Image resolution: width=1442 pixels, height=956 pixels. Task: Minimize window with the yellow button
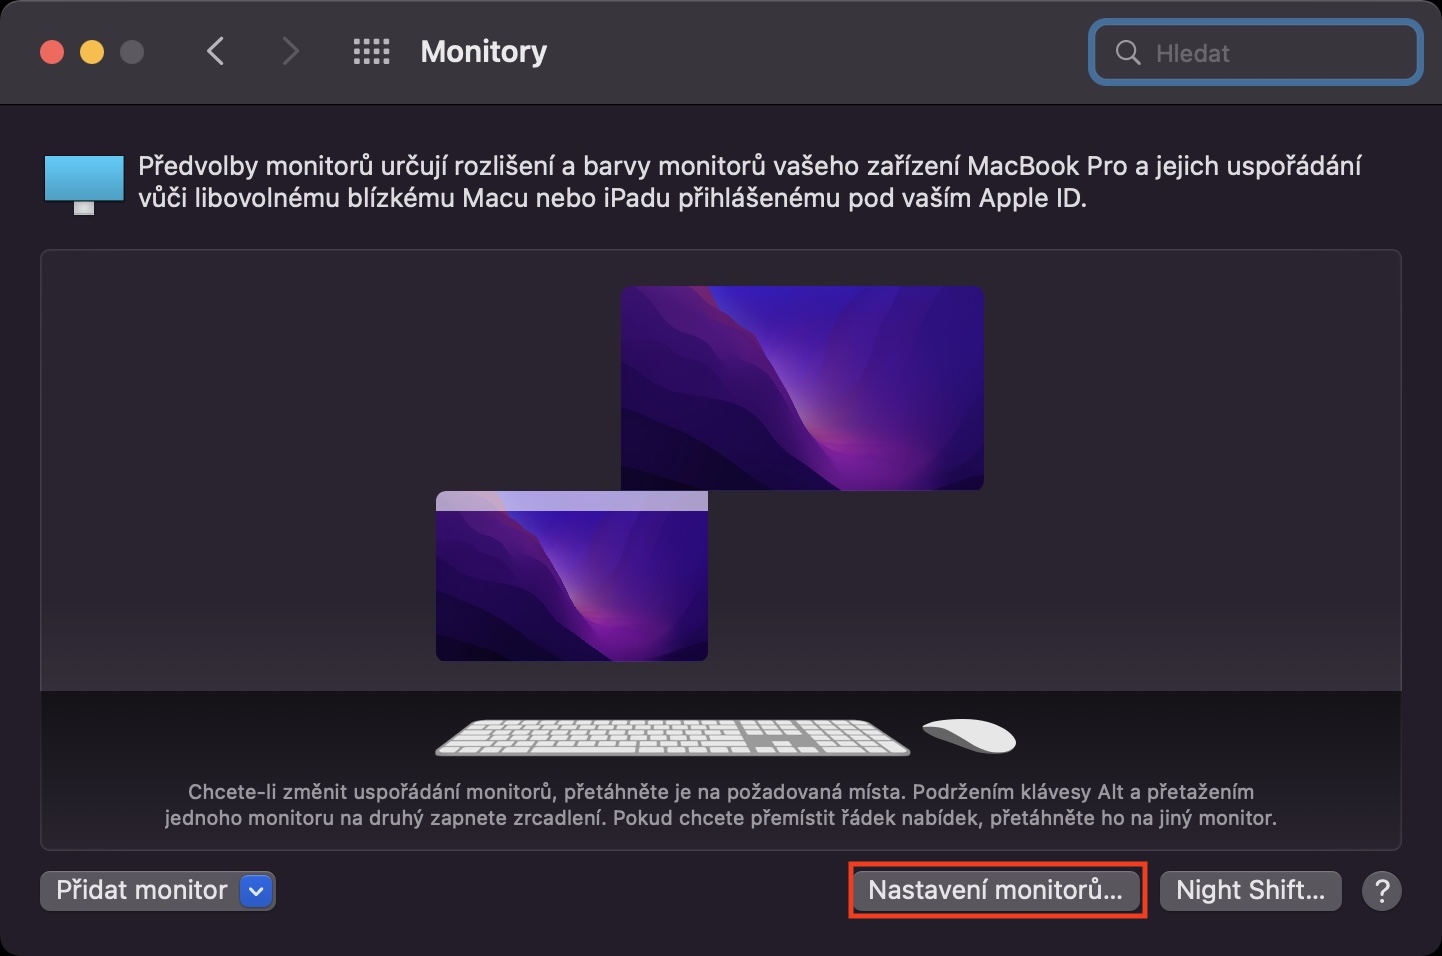(x=92, y=52)
